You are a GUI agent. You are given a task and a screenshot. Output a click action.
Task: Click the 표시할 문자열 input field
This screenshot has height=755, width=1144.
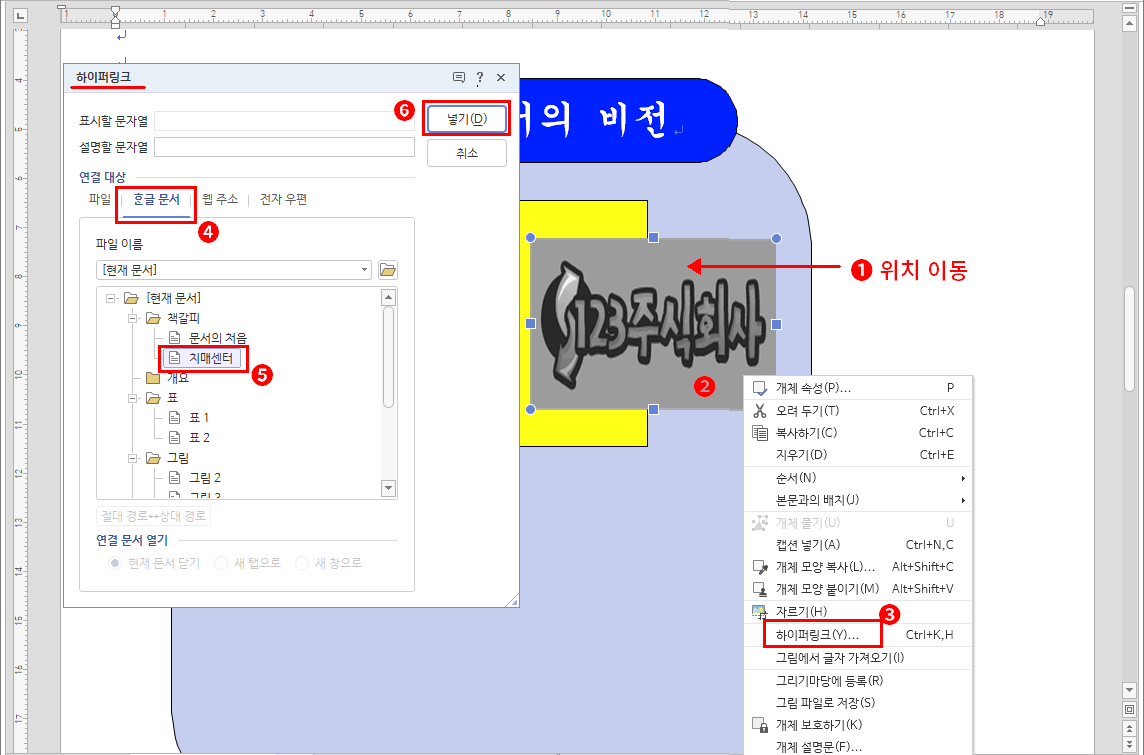pos(285,121)
